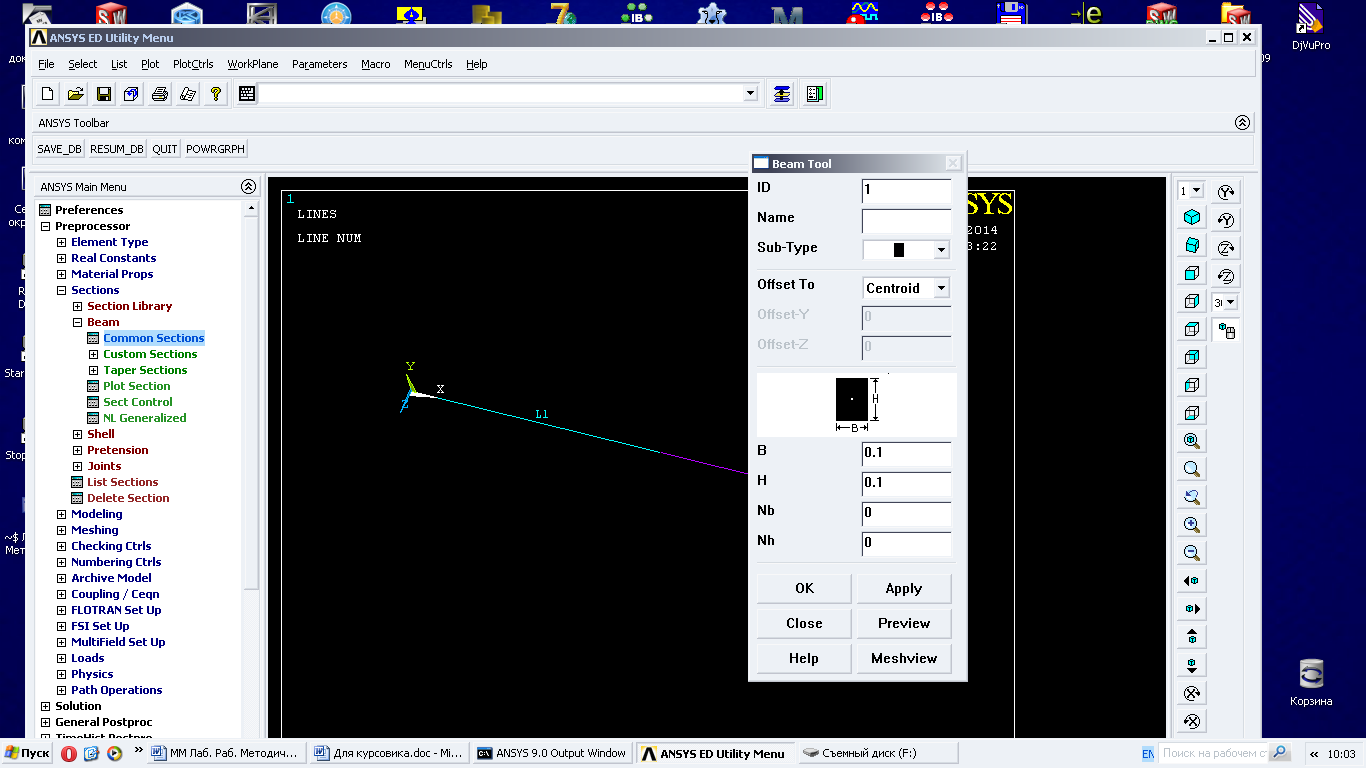Image resolution: width=1366 pixels, height=768 pixels.
Task: Open the PlotCtrls menu
Action: point(193,64)
